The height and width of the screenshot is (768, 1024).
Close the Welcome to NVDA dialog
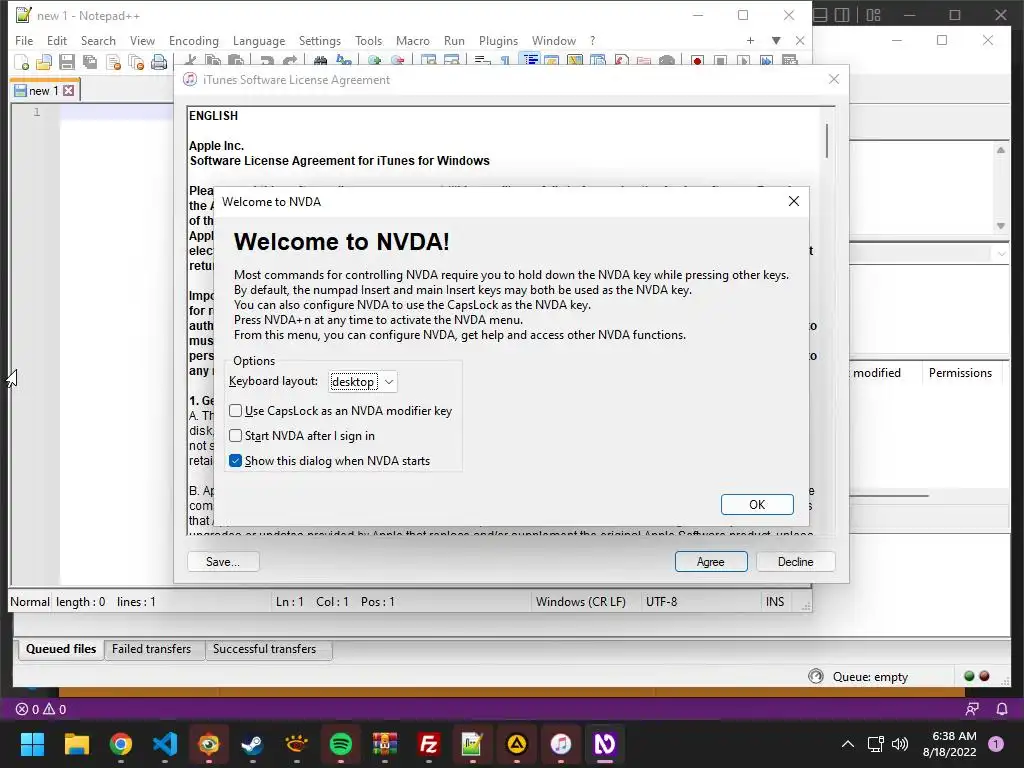pos(793,201)
